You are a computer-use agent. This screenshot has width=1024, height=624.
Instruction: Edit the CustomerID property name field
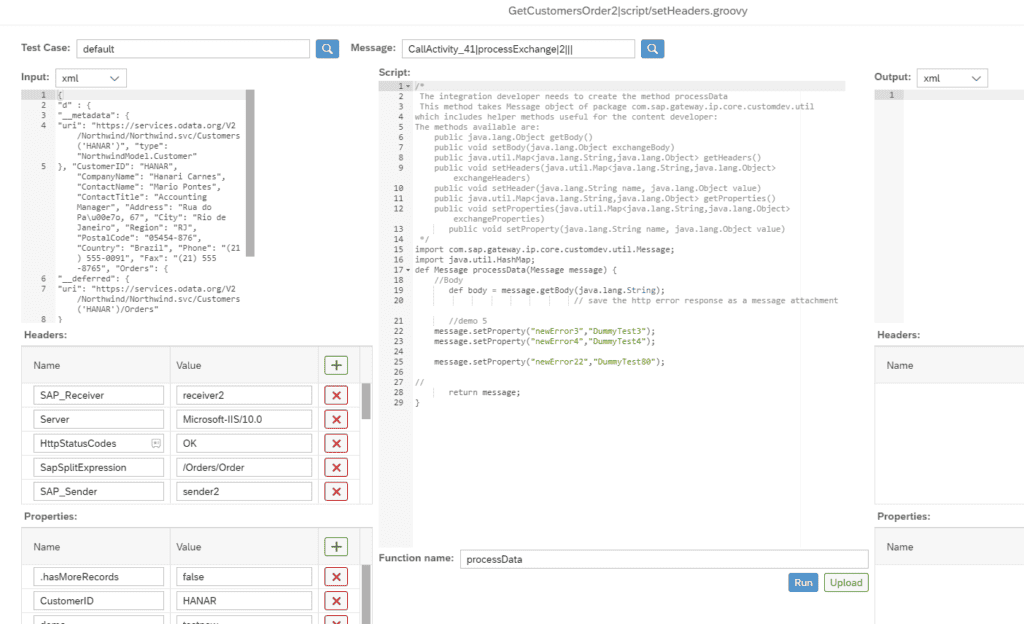click(99, 601)
